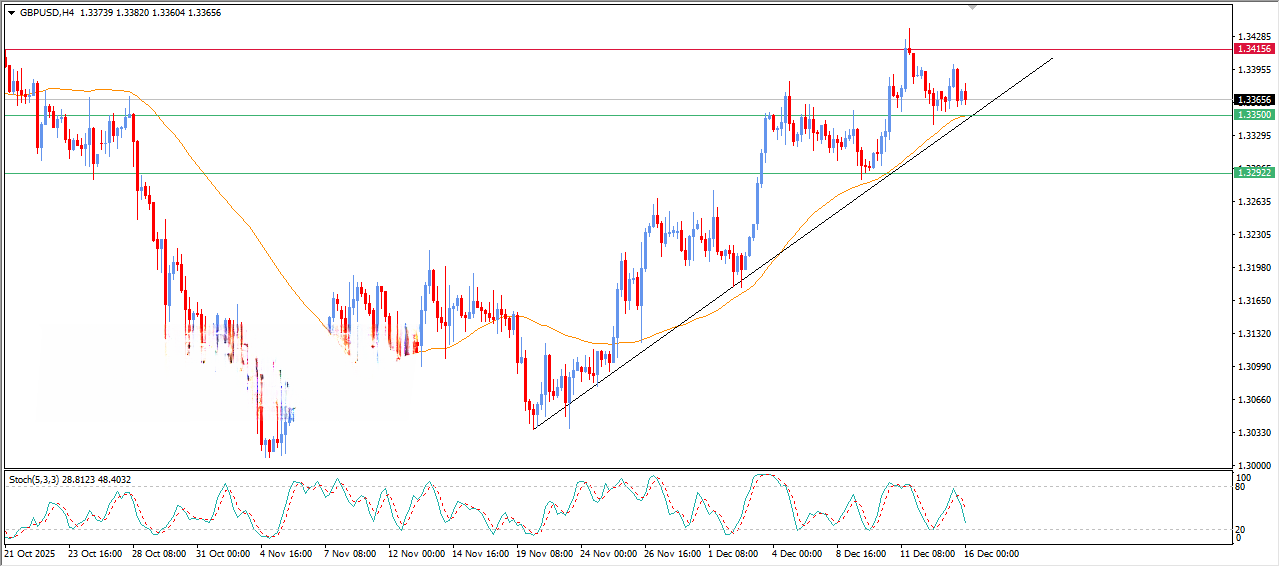Viewport: 1280px width, 567px height.
Task: Click the green 1.32922 price level tag
Action: 1253,173
